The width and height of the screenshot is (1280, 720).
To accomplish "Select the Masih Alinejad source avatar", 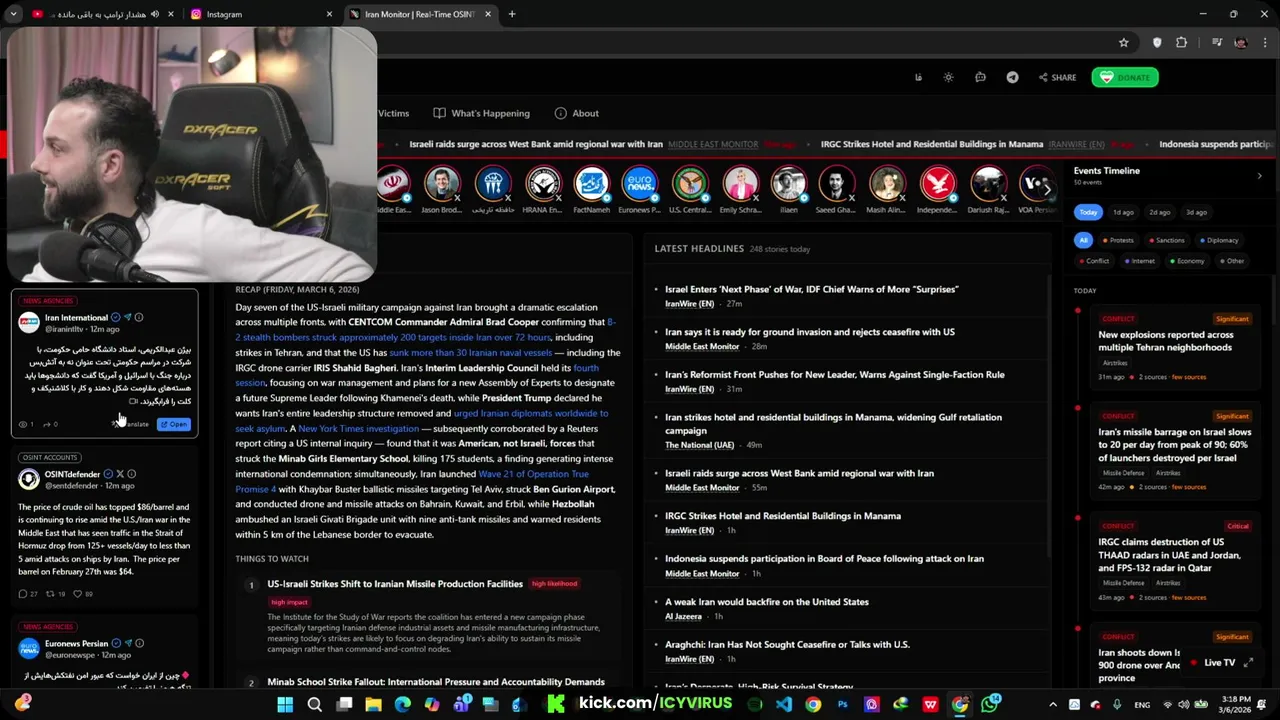I will (886, 184).
